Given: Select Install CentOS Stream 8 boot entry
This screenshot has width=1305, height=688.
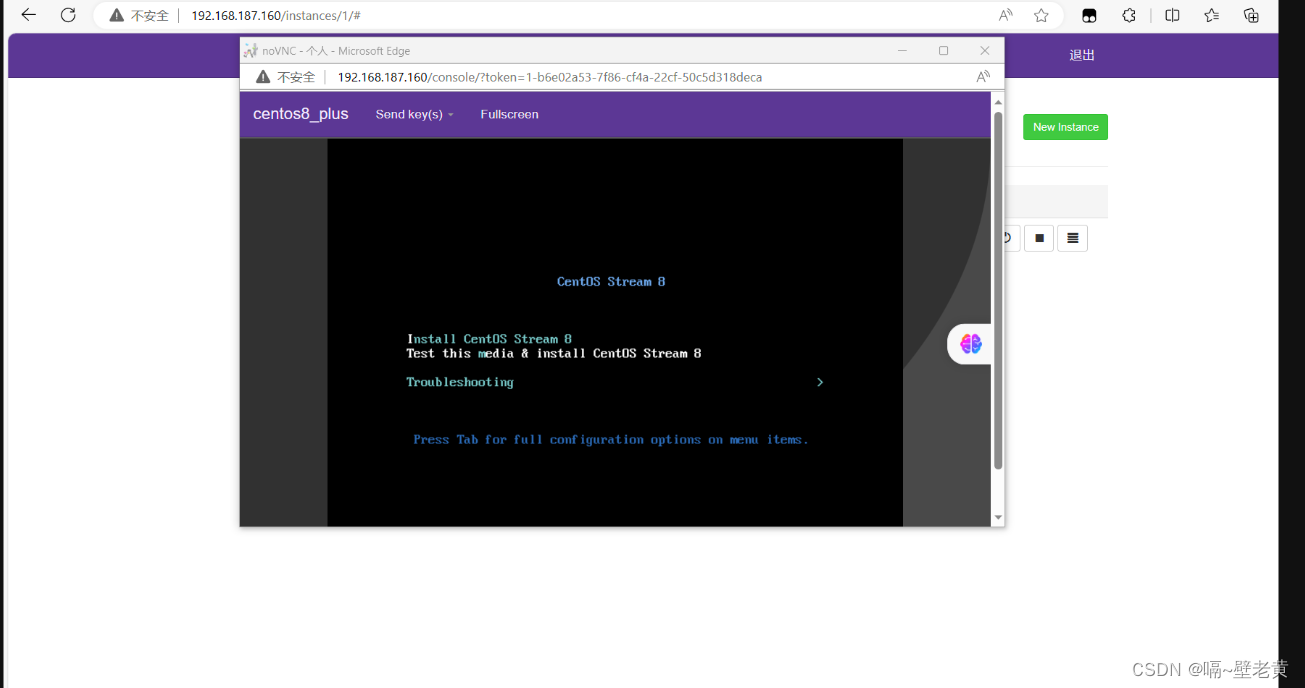Looking at the screenshot, I should click(x=489, y=339).
